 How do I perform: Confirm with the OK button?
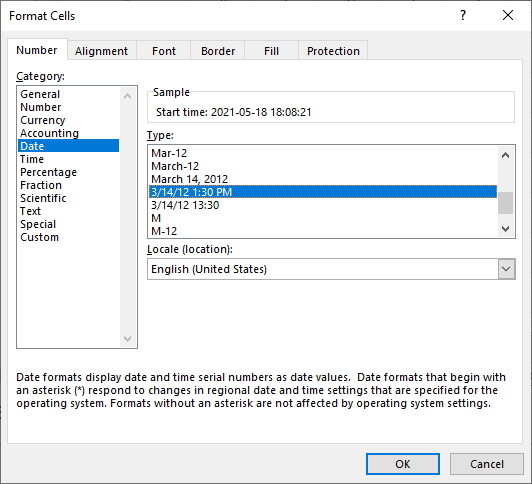point(403,464)
